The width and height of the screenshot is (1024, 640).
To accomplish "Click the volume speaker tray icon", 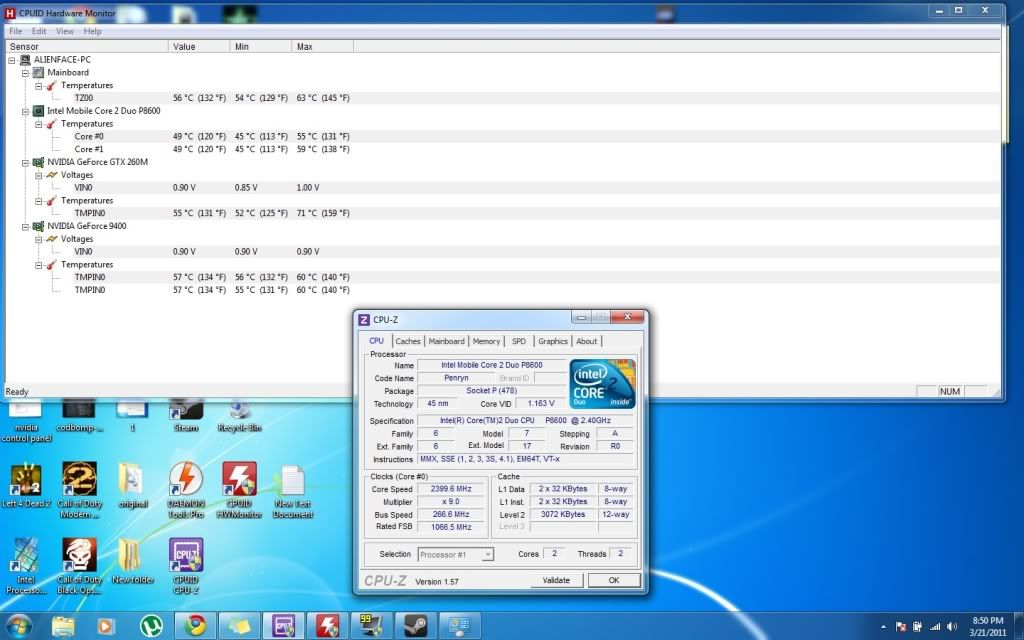I will tap(952, 627).
